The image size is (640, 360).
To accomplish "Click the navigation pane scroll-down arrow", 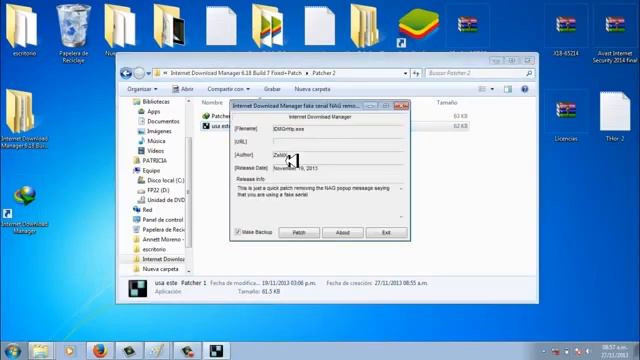I will pos(189,271).
